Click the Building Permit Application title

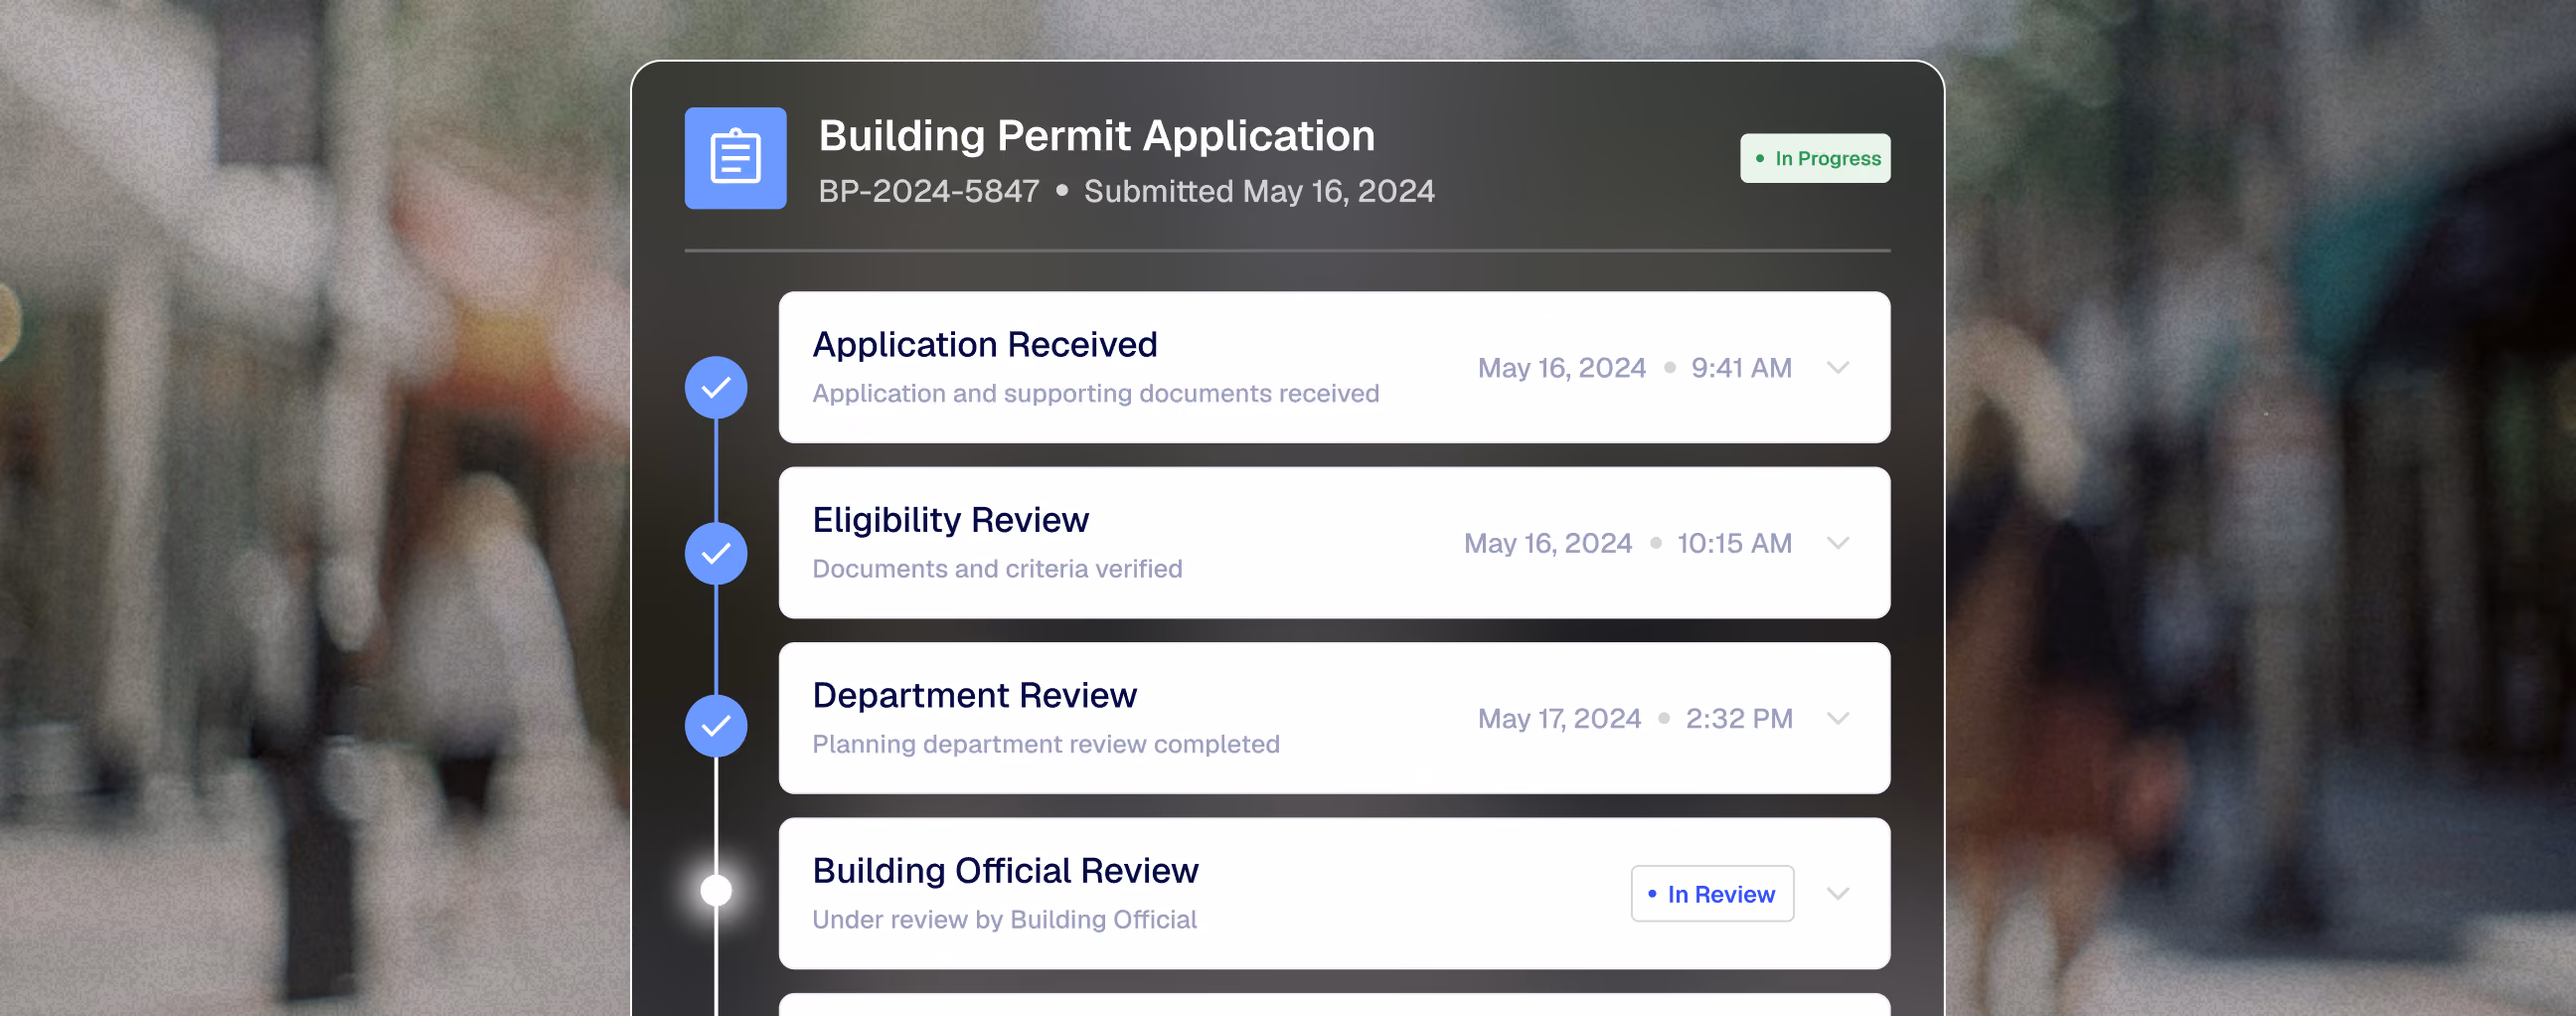1096,135
